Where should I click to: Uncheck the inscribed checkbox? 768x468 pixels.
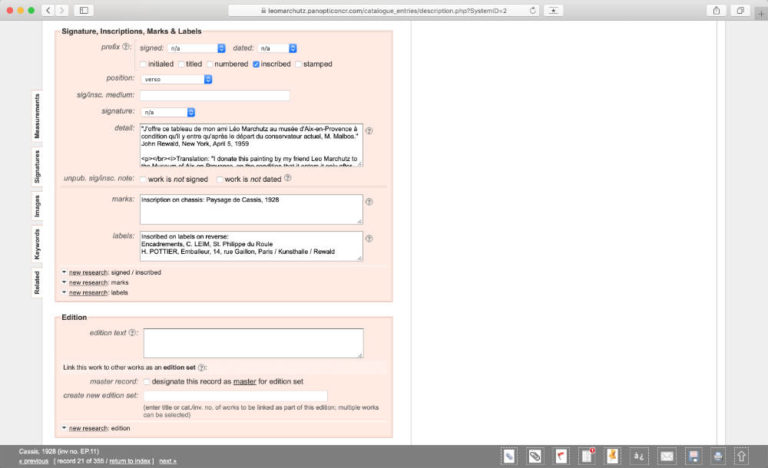coord(256,64)
